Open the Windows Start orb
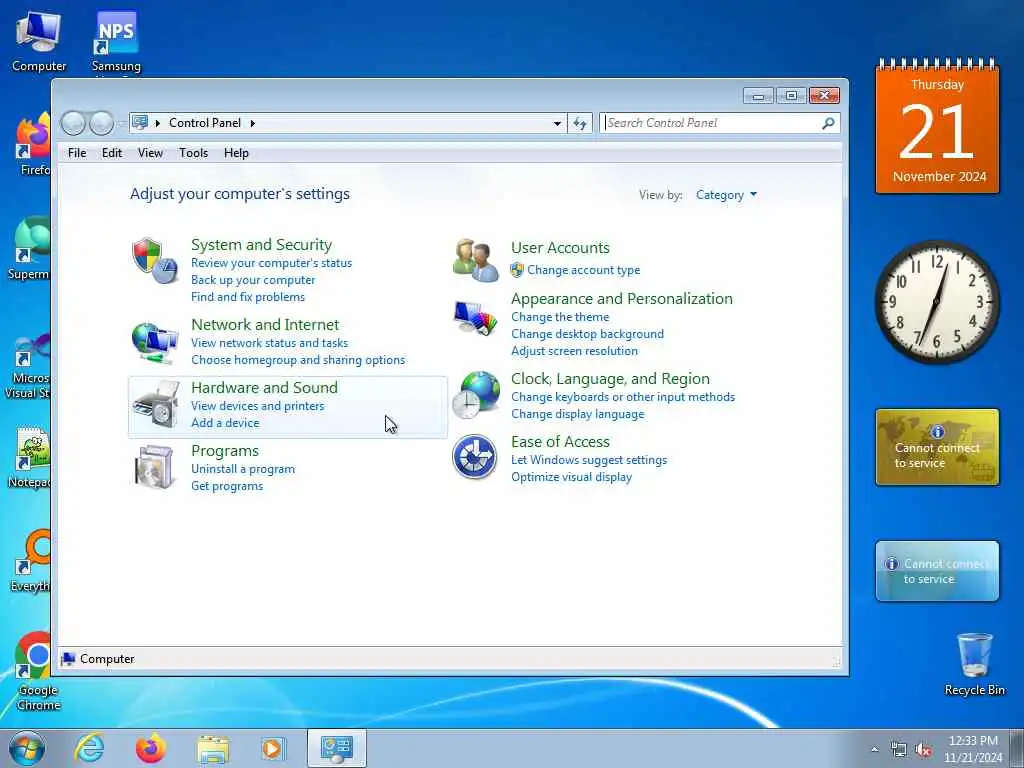Image resolution: width=1024 pixels, height=768 pixels. click(x=27, y=748)
